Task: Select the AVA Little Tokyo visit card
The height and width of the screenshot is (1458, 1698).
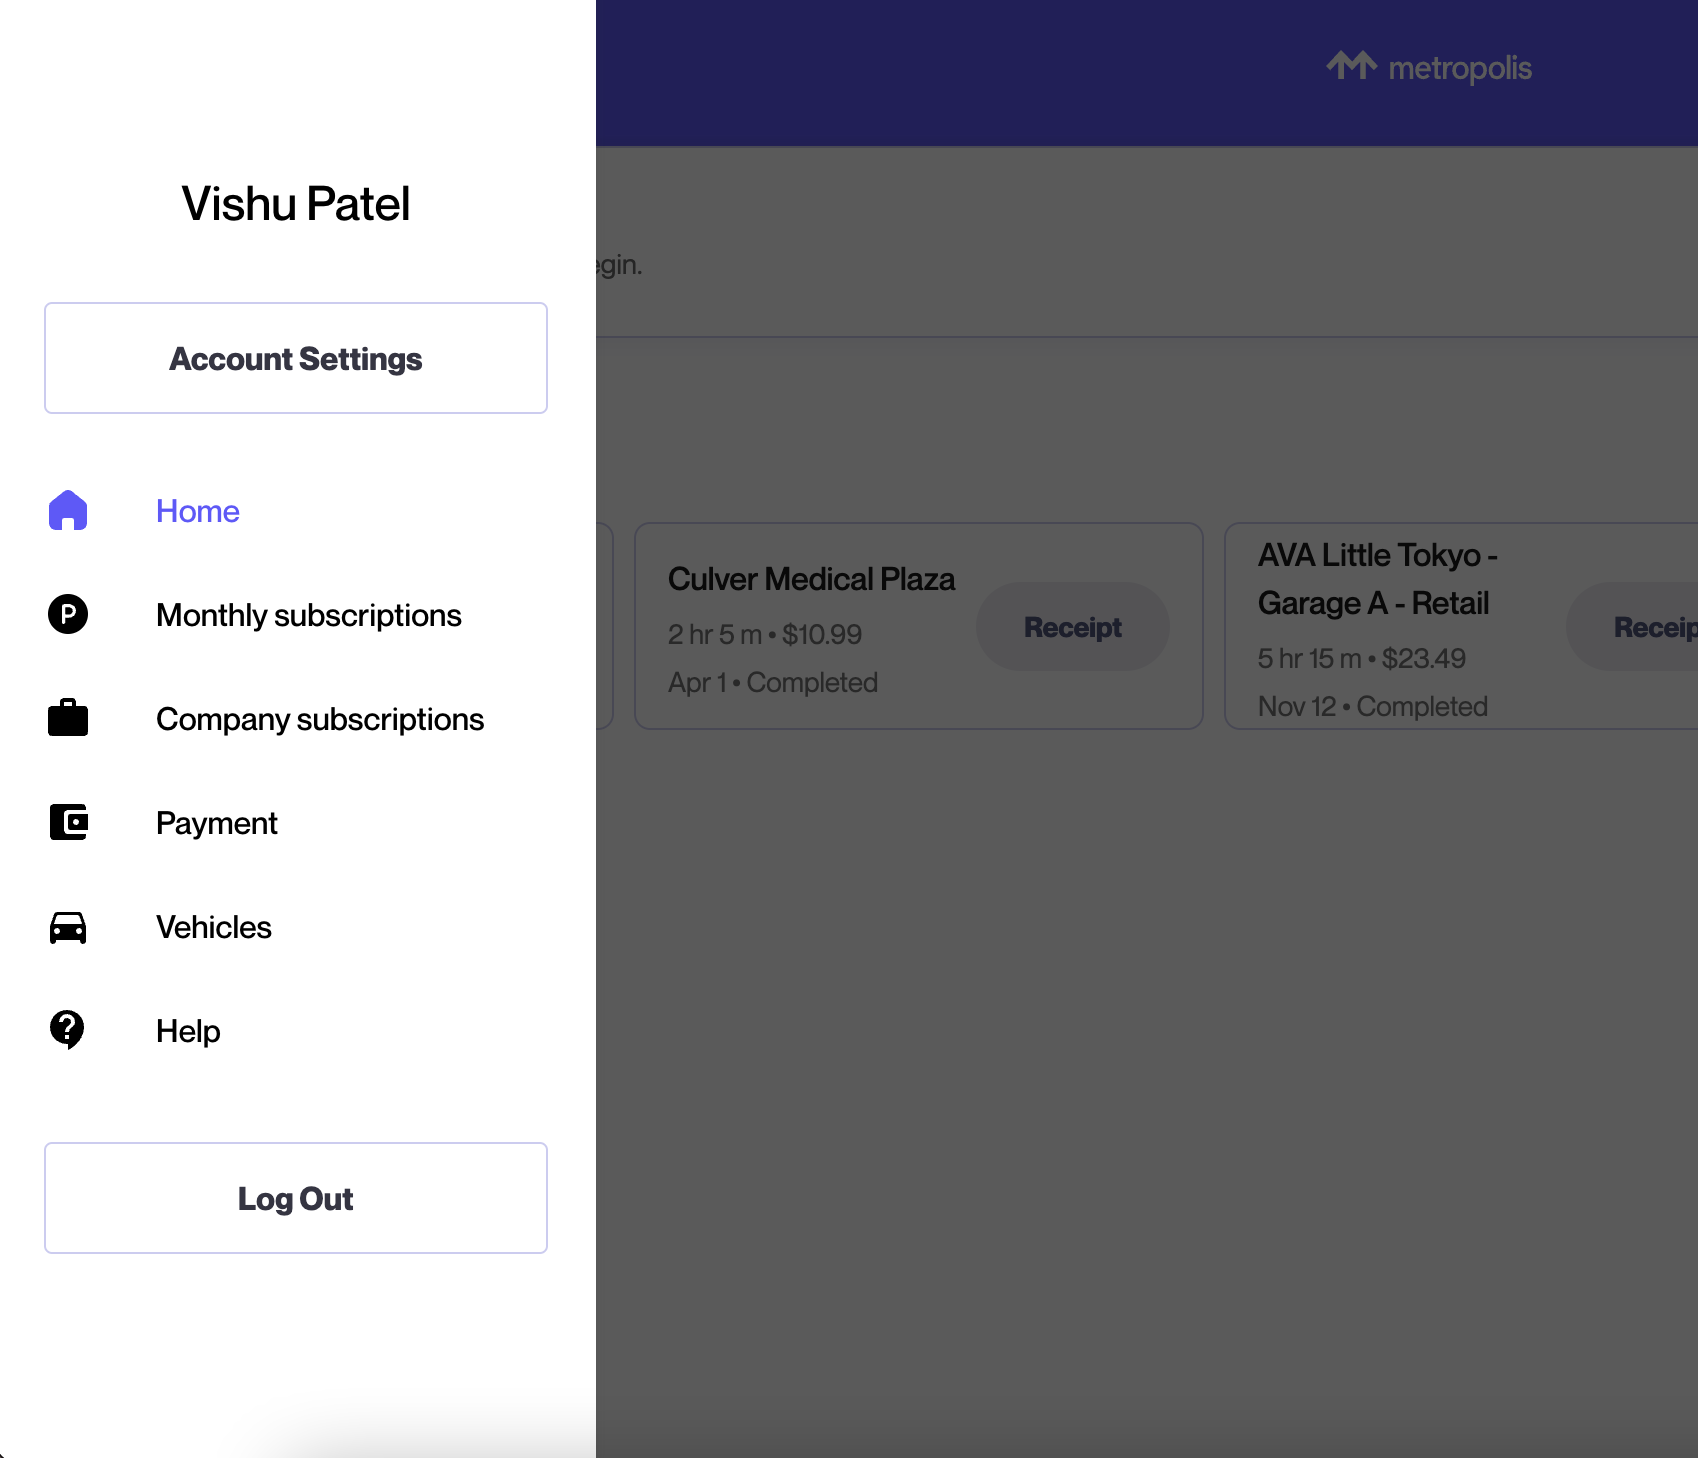Action: click(1461, 626)
